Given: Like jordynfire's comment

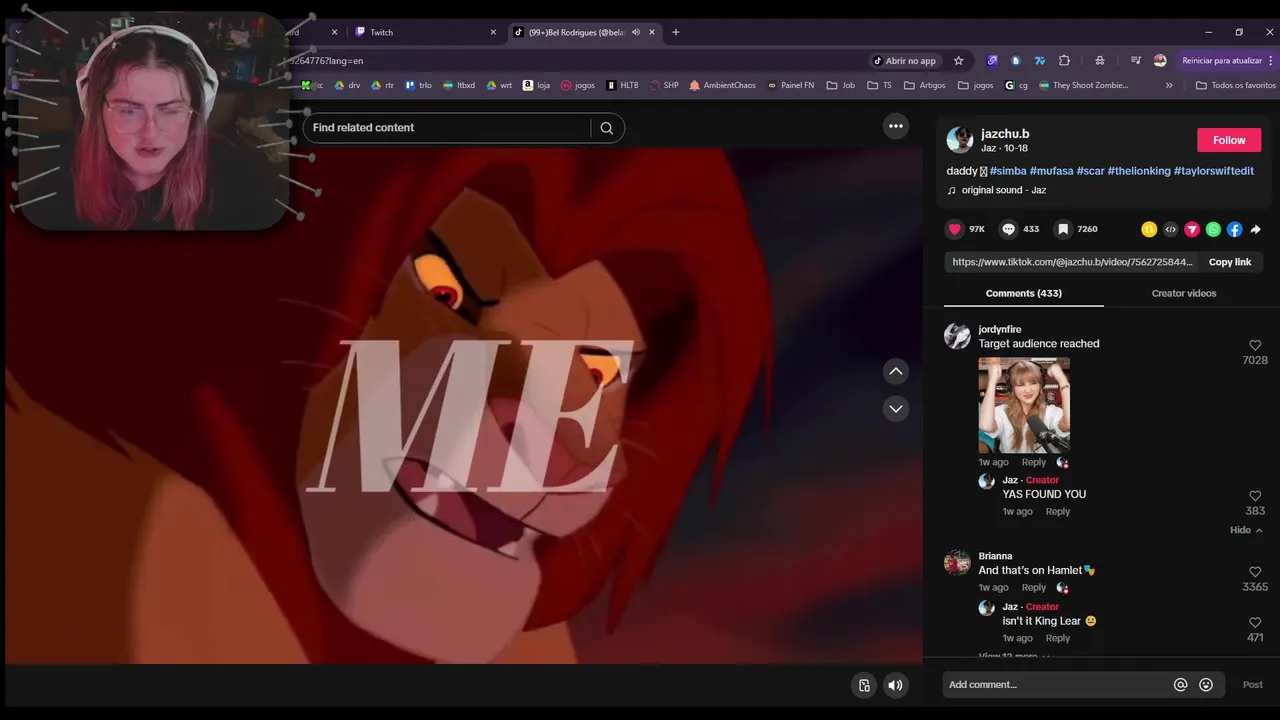Looking at the screenshot, I should click(x=1255, y=346).
